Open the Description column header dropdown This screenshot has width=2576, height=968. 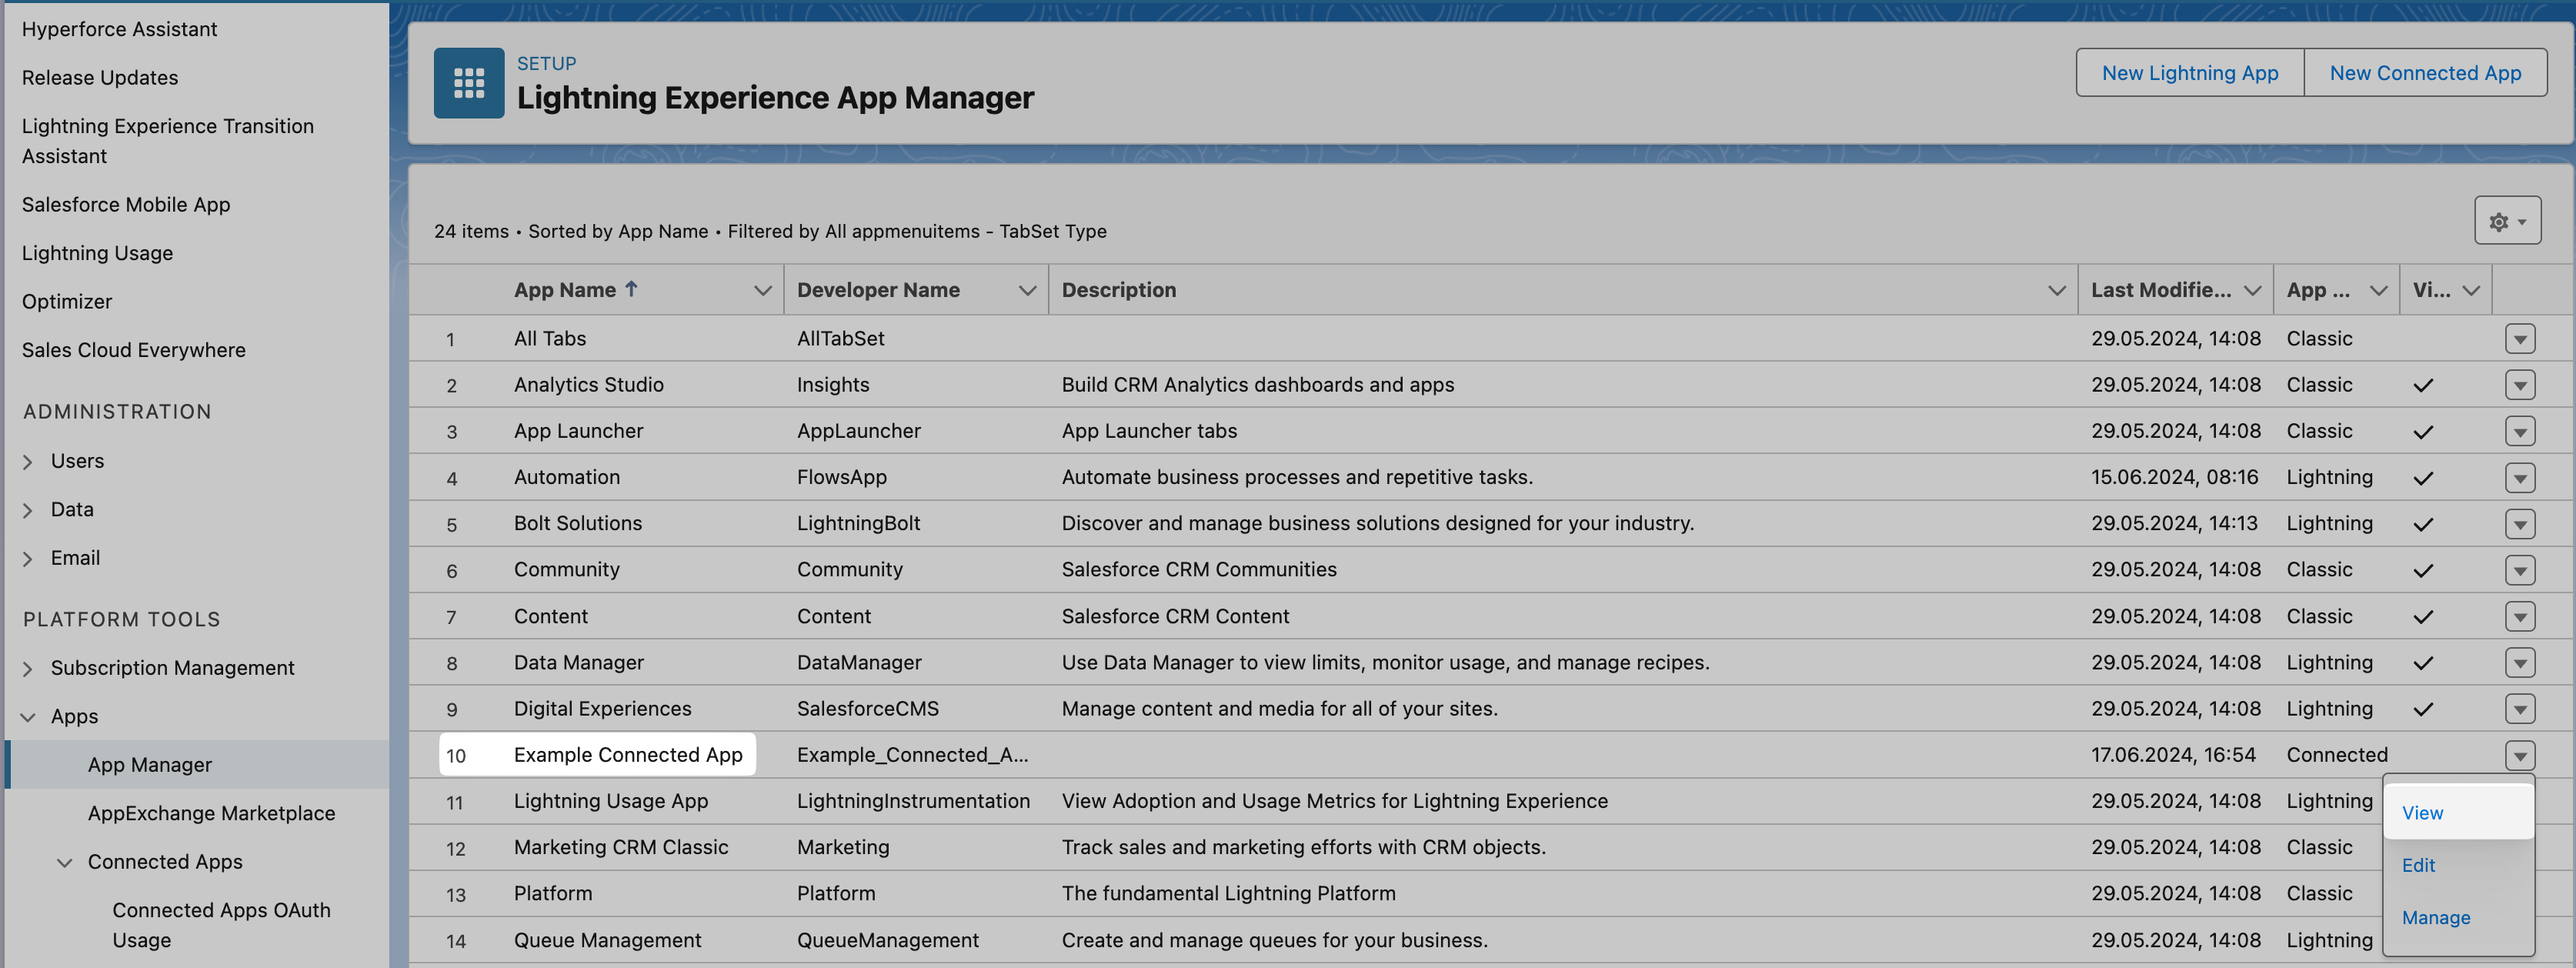2056,290
